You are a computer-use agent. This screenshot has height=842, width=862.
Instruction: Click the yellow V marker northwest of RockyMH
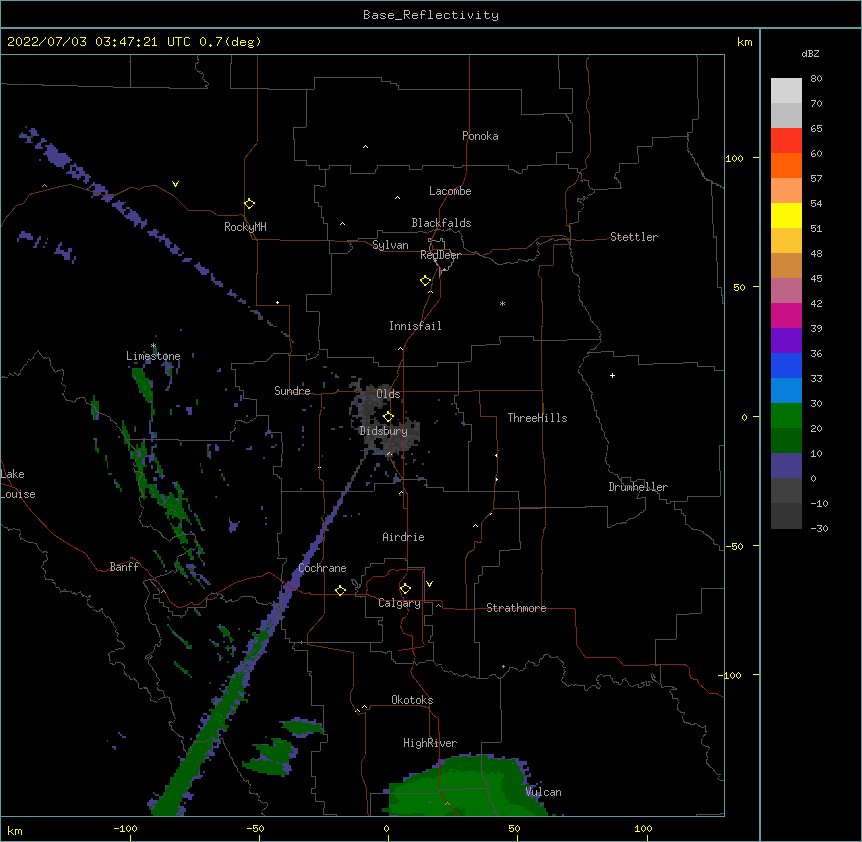pos(175,184)
